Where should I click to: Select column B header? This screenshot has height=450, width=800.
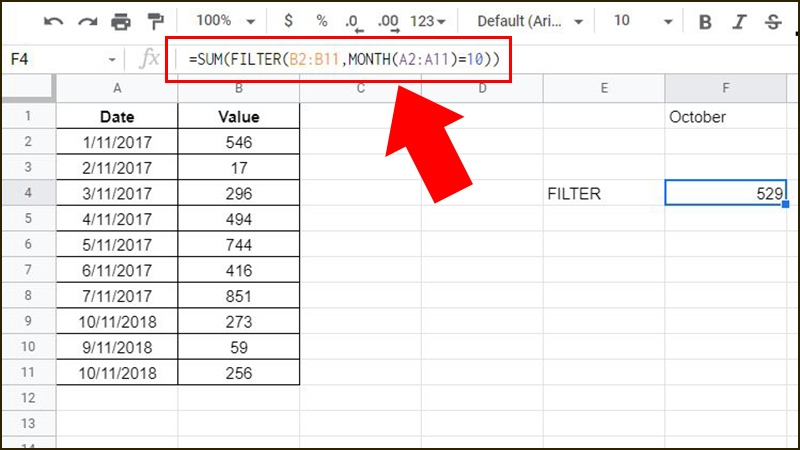point(238,89)
